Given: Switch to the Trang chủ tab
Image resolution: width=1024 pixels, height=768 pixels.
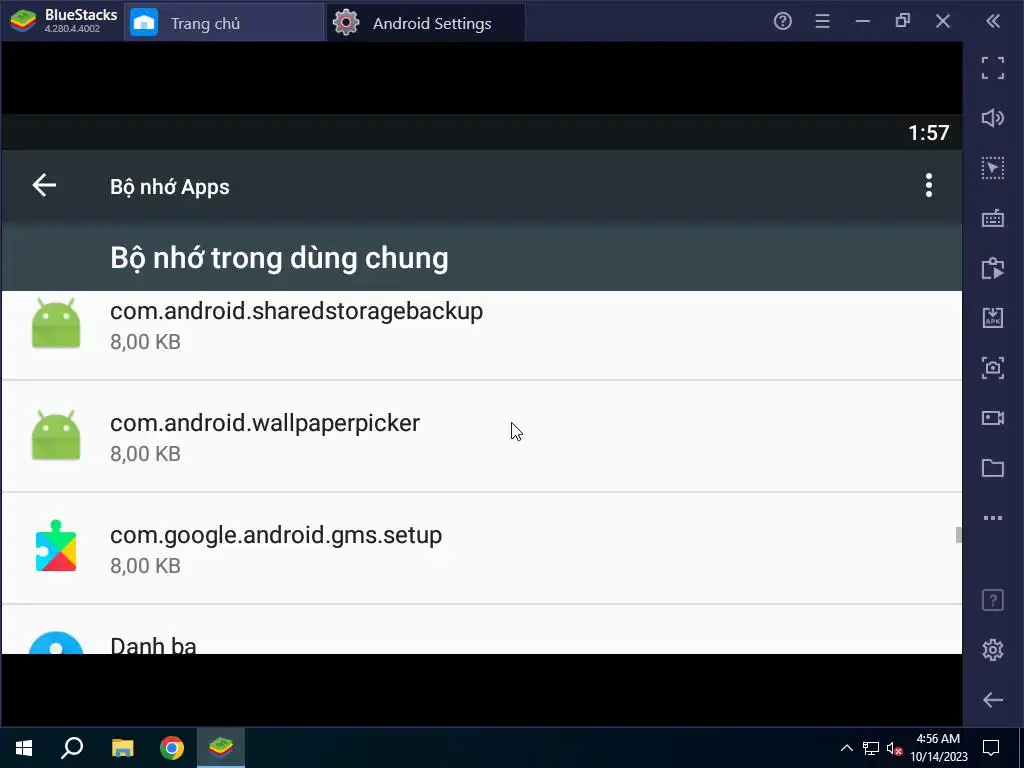Looking at the screenshot, I should click(x=223, y=23).
